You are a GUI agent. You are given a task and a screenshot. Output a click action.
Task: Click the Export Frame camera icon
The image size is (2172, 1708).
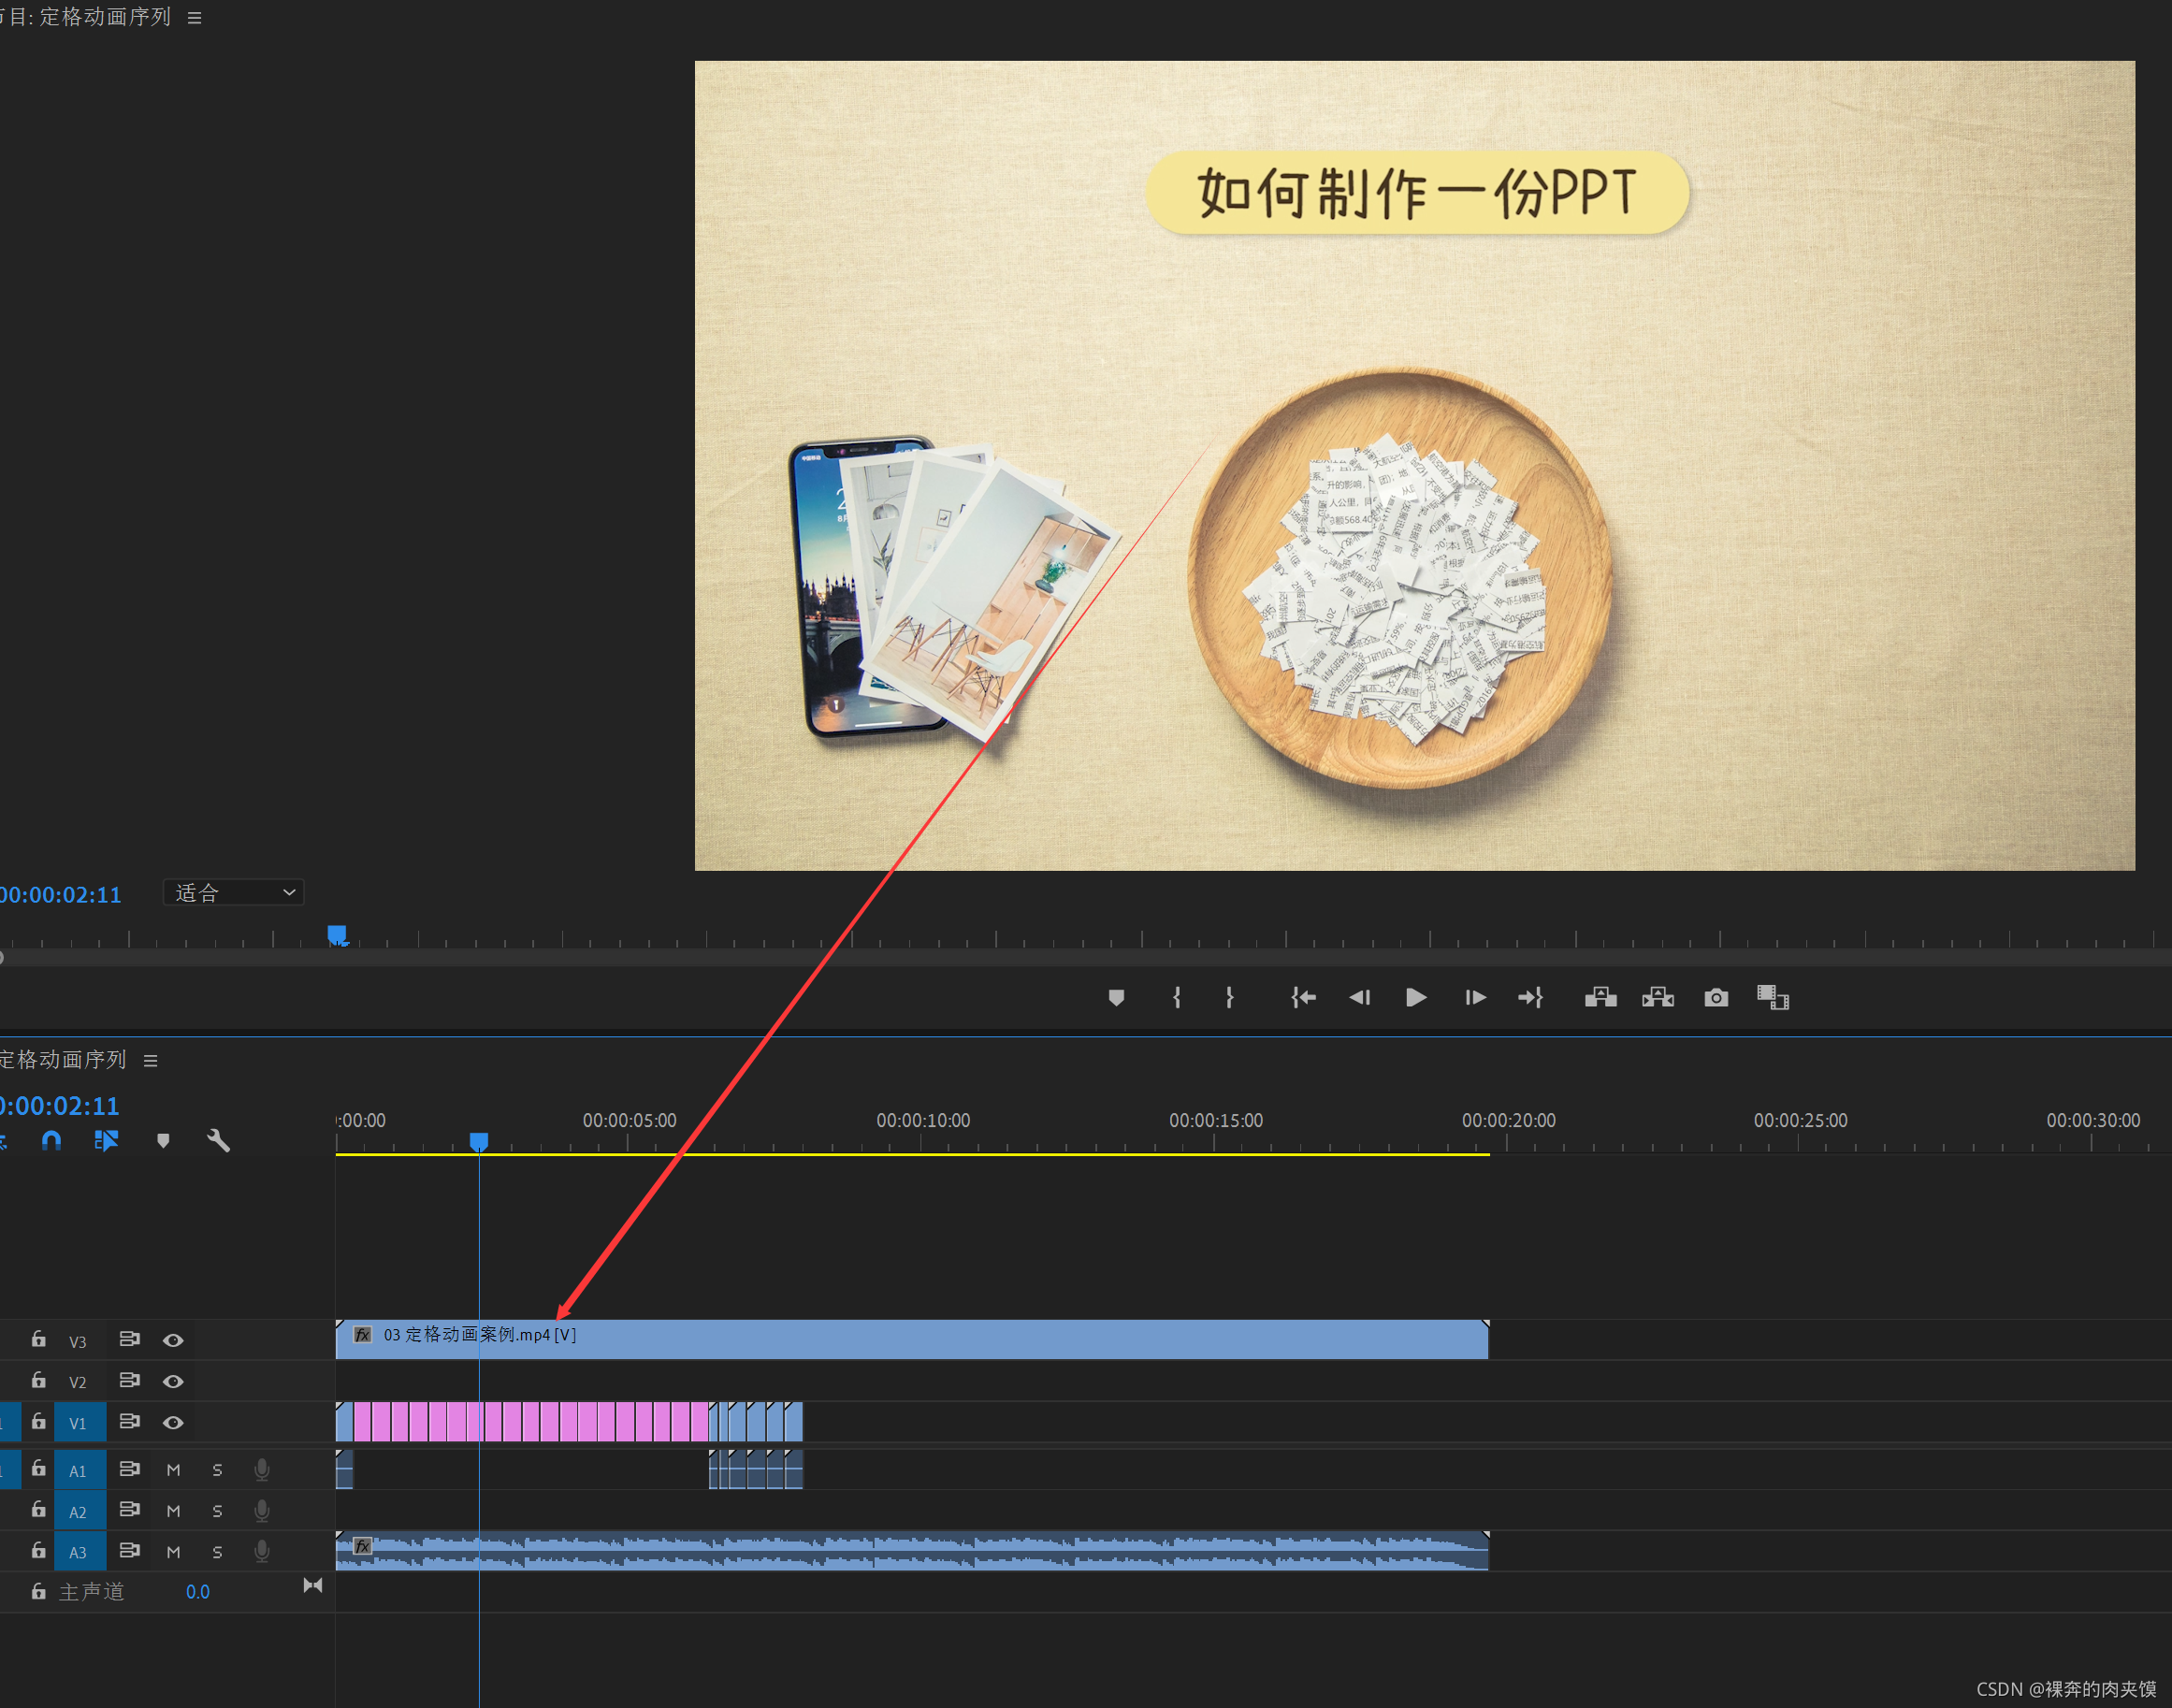pos(1716,997)
